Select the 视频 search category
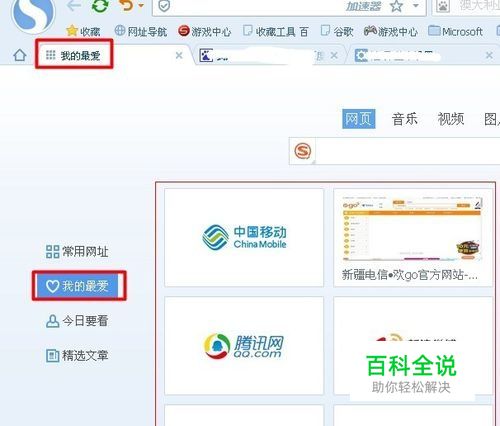This screenshot has width=500, height=426. (x=451, y=119)
